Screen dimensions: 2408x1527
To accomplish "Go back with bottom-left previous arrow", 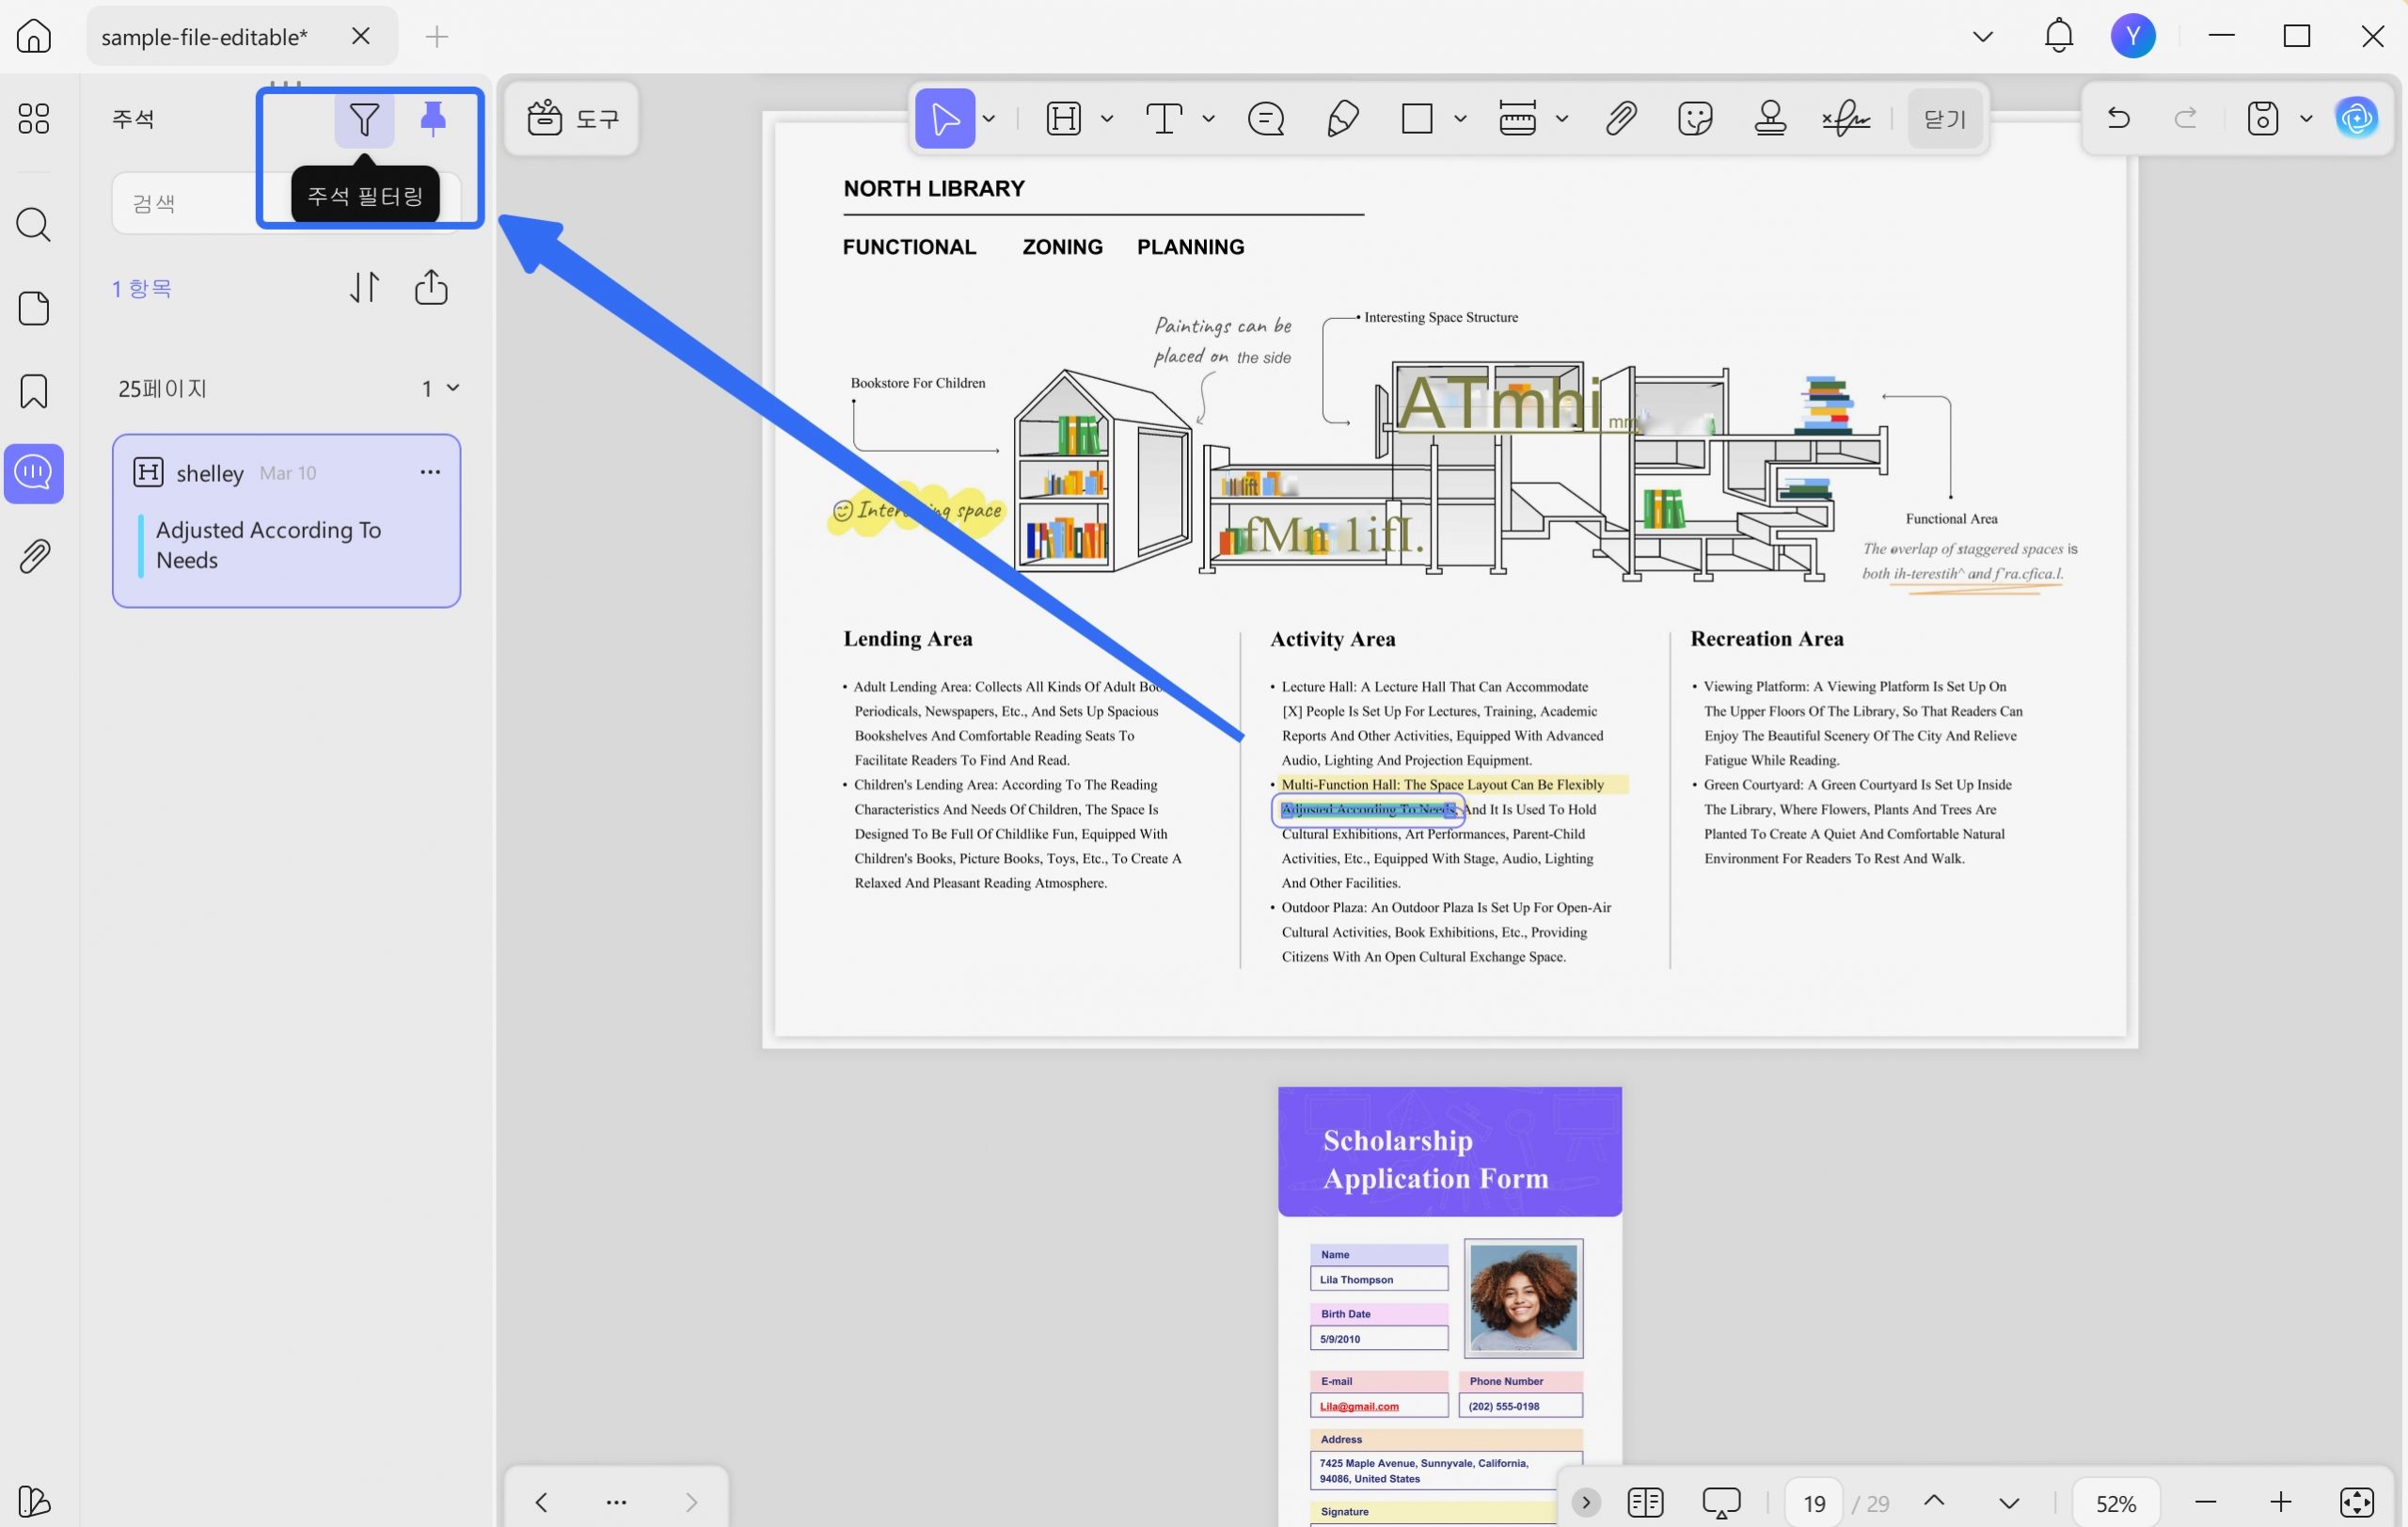I will [541, 1502].
